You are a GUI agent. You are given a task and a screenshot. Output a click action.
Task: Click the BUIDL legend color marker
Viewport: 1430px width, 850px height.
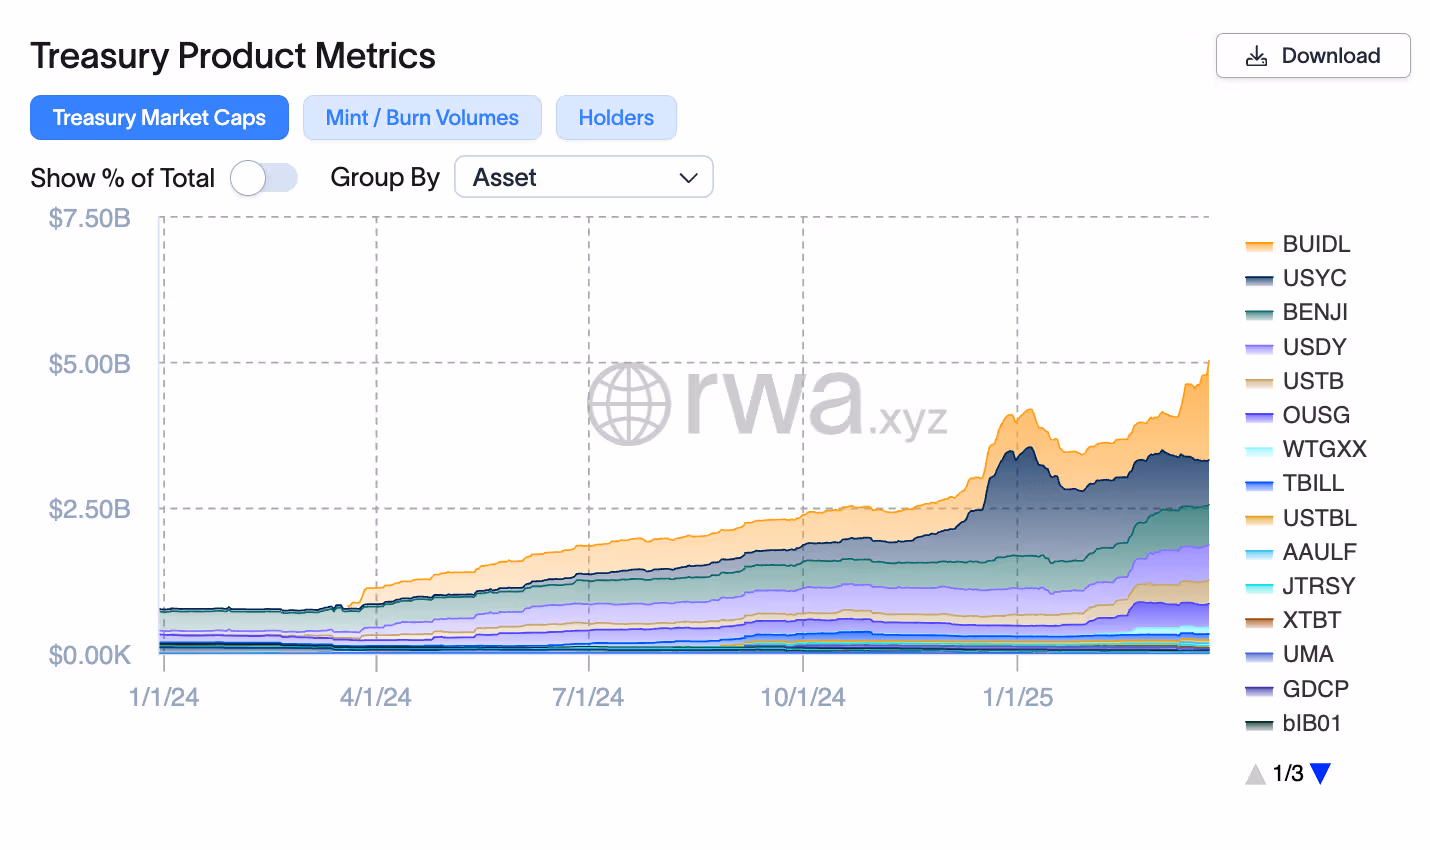pyautogui.click(x=1260, y=244)
